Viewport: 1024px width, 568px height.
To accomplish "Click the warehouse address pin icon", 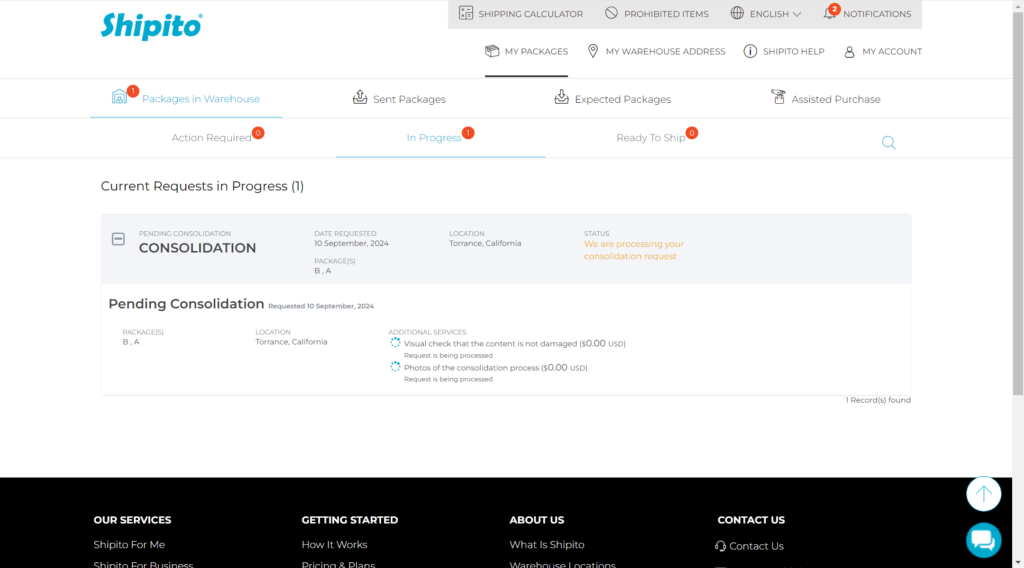I will [593, 51].
